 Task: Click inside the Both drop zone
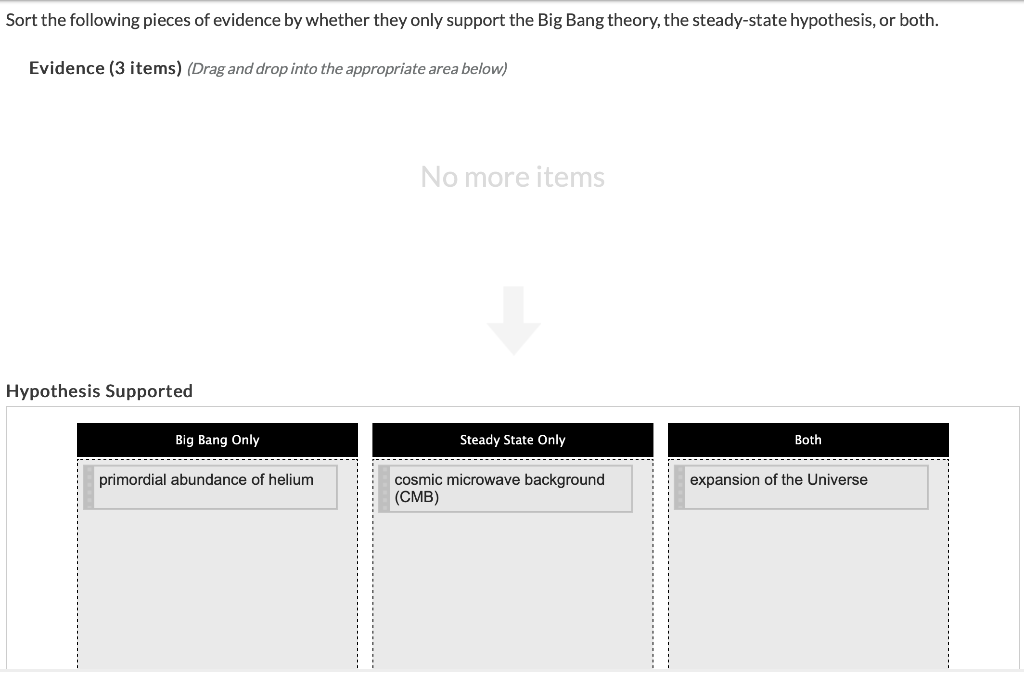(x=807, y=580)
